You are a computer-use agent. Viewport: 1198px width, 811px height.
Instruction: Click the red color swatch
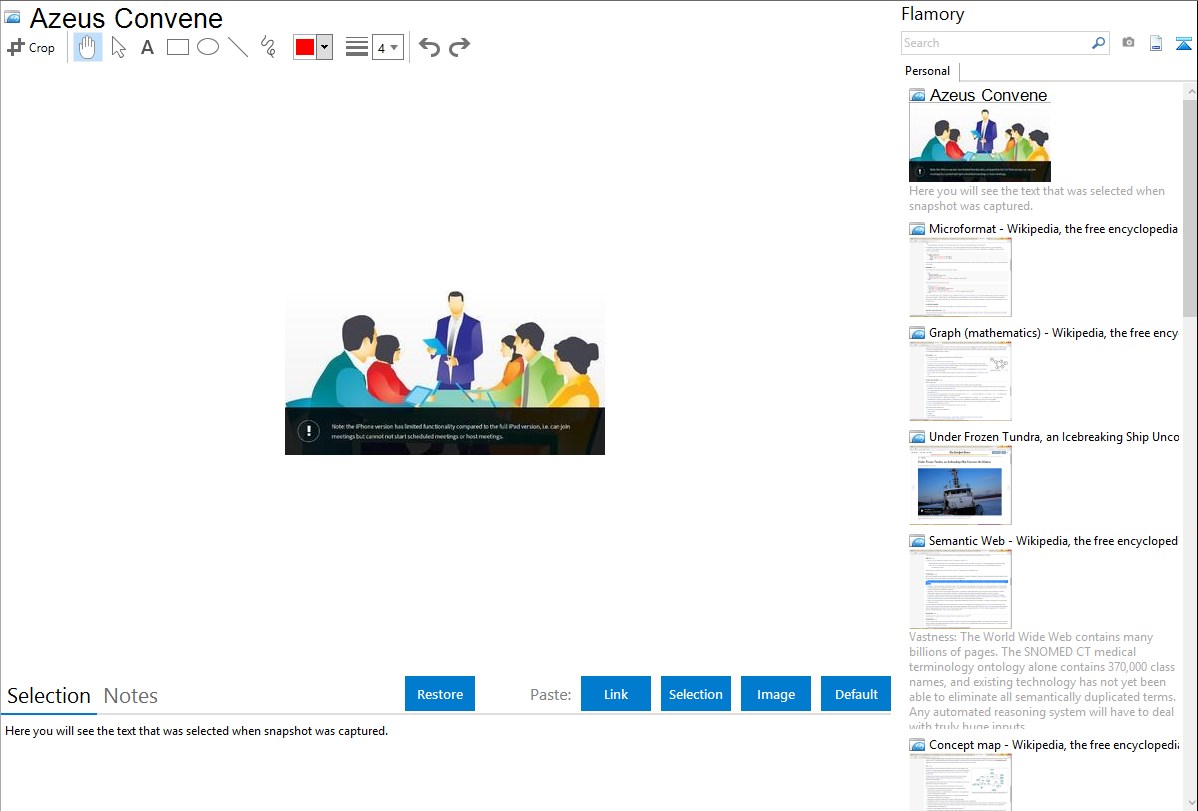(305, 47)
